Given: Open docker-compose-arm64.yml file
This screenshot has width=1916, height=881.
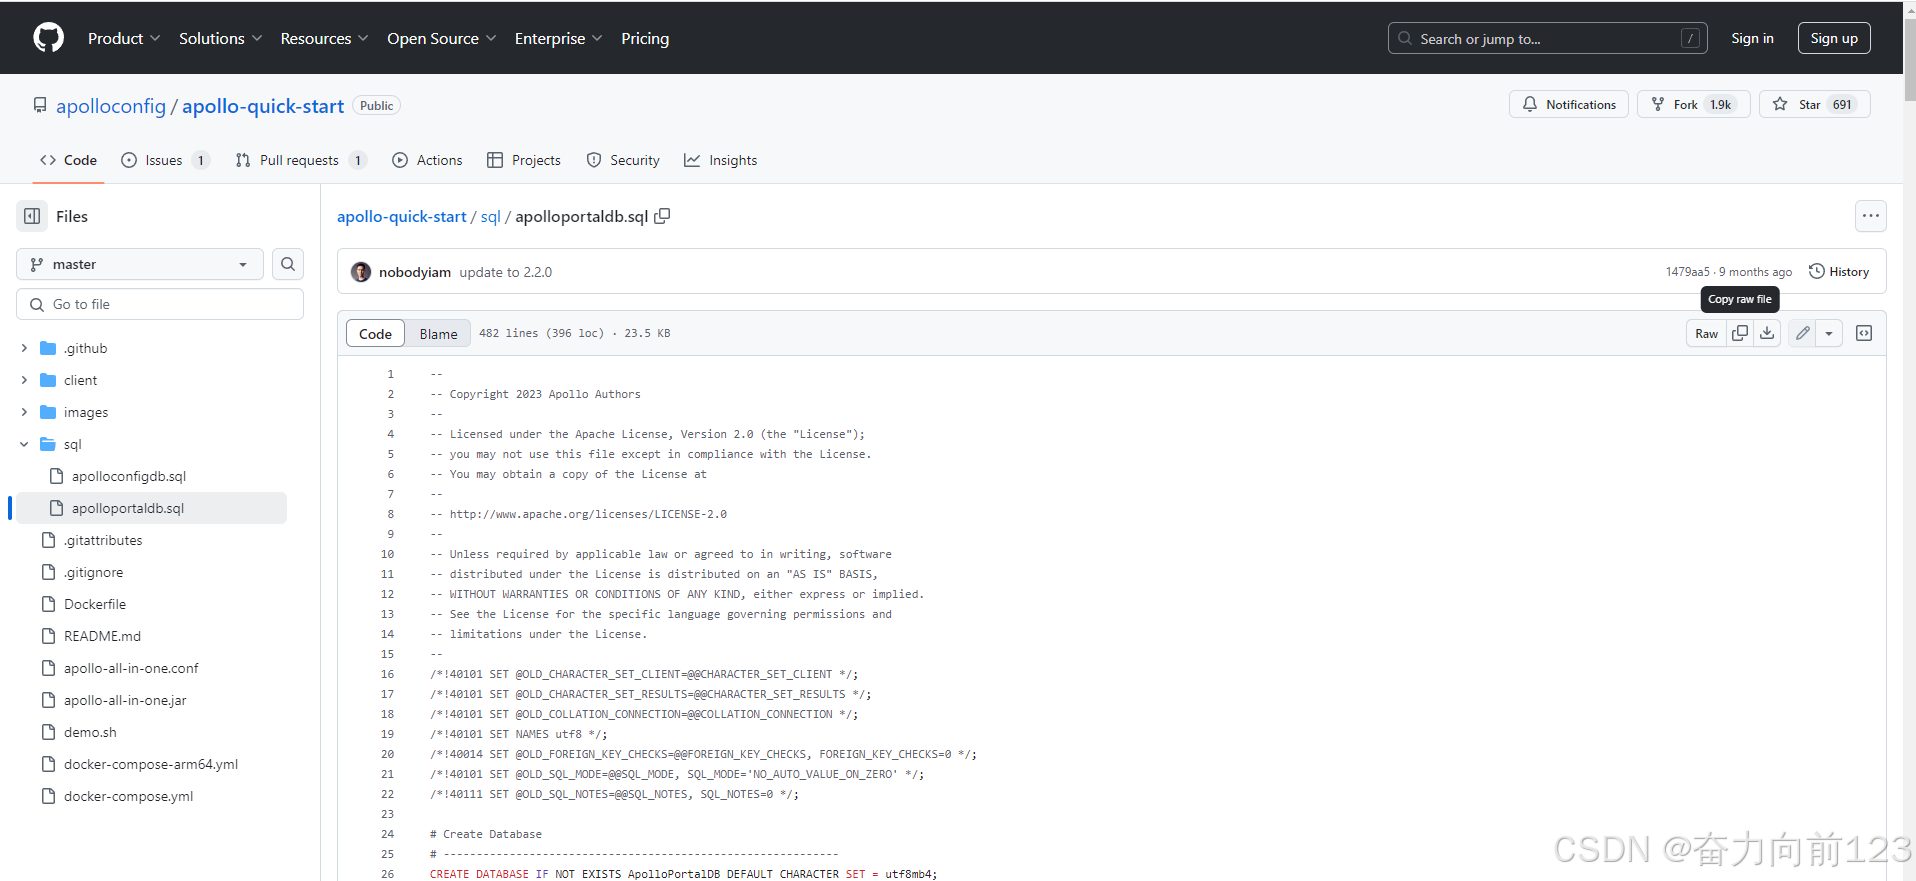Looking at the screenshot, I should click(x=151, y=764).
